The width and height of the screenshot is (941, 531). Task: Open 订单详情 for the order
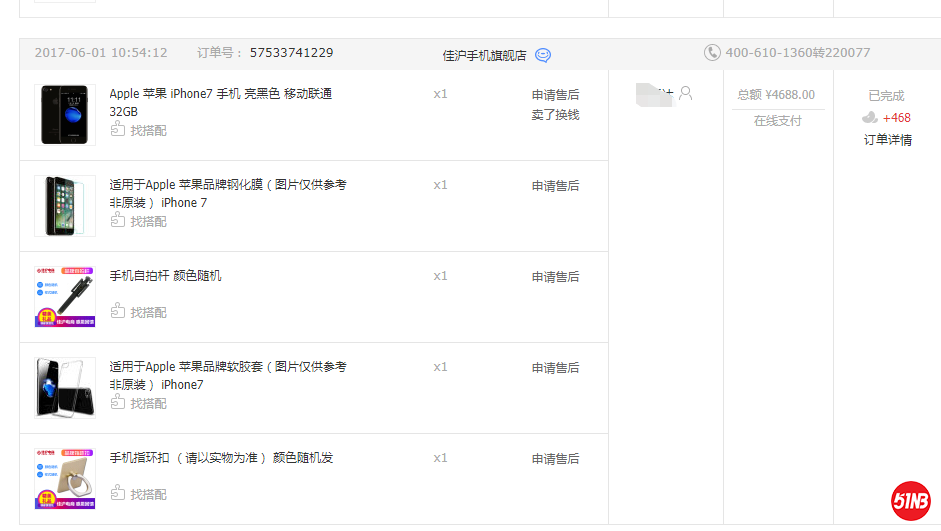[x=887, y=140]
